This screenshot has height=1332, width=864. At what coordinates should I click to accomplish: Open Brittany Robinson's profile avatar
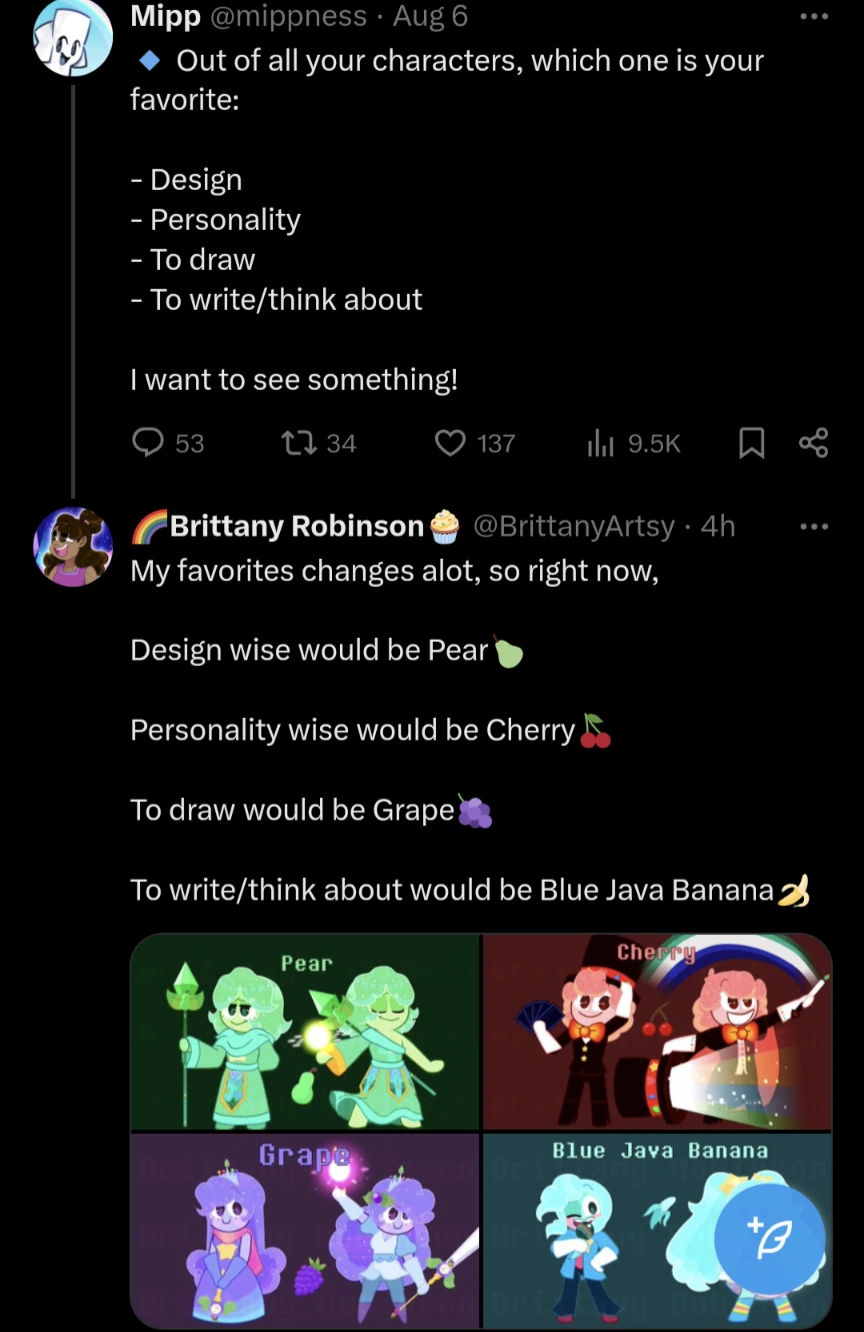click(x=73, y=546)
